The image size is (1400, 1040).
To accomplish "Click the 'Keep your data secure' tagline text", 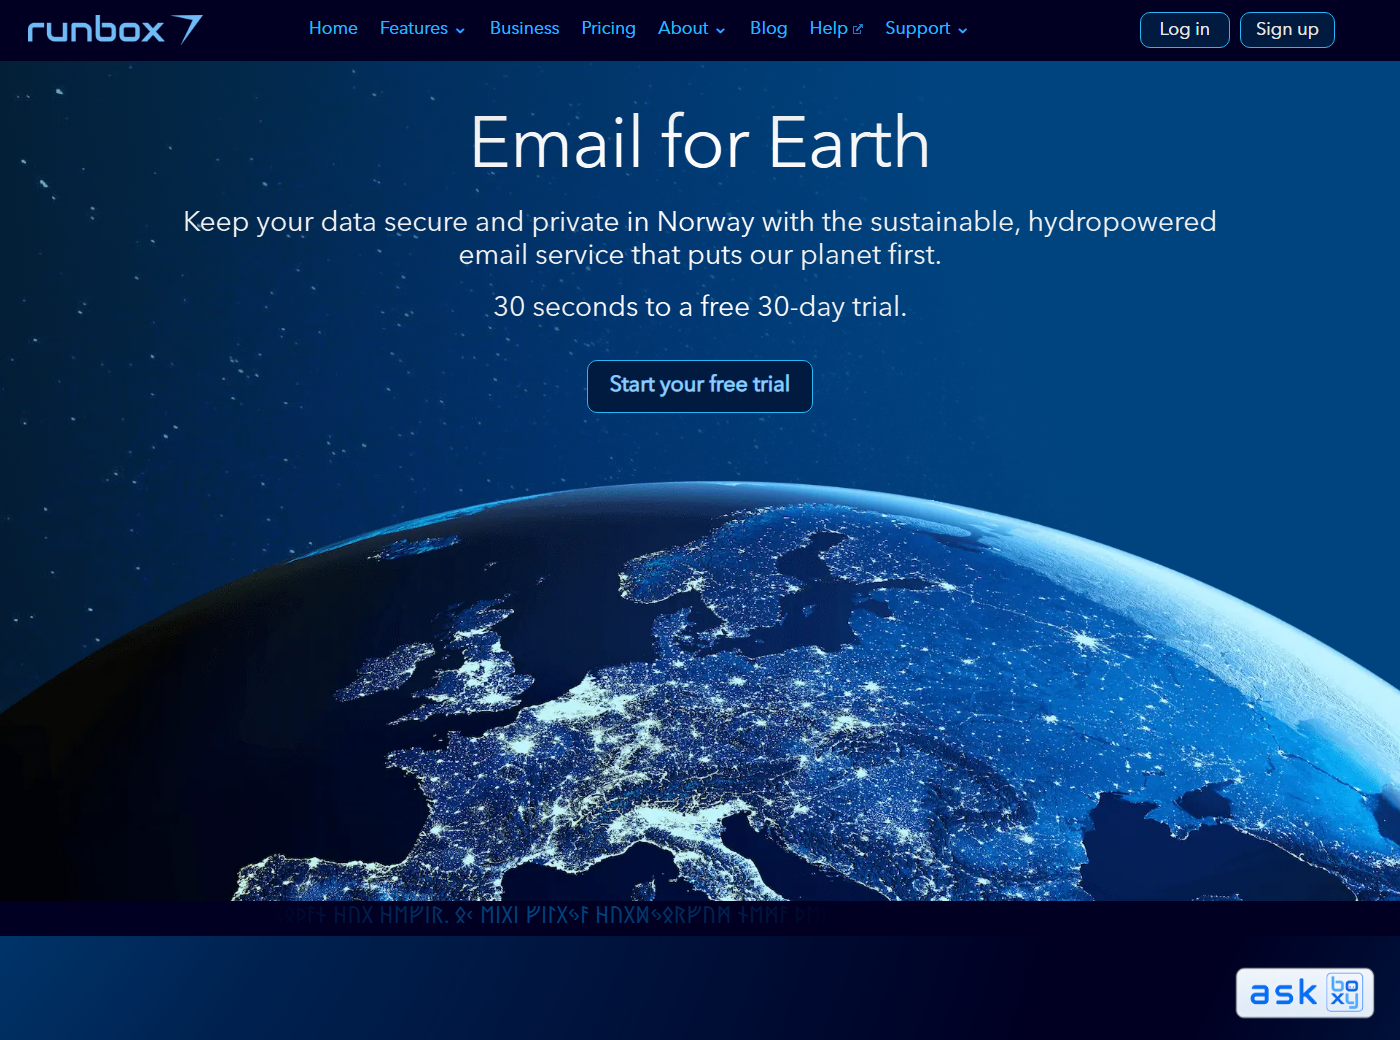I will pos(700,238).
